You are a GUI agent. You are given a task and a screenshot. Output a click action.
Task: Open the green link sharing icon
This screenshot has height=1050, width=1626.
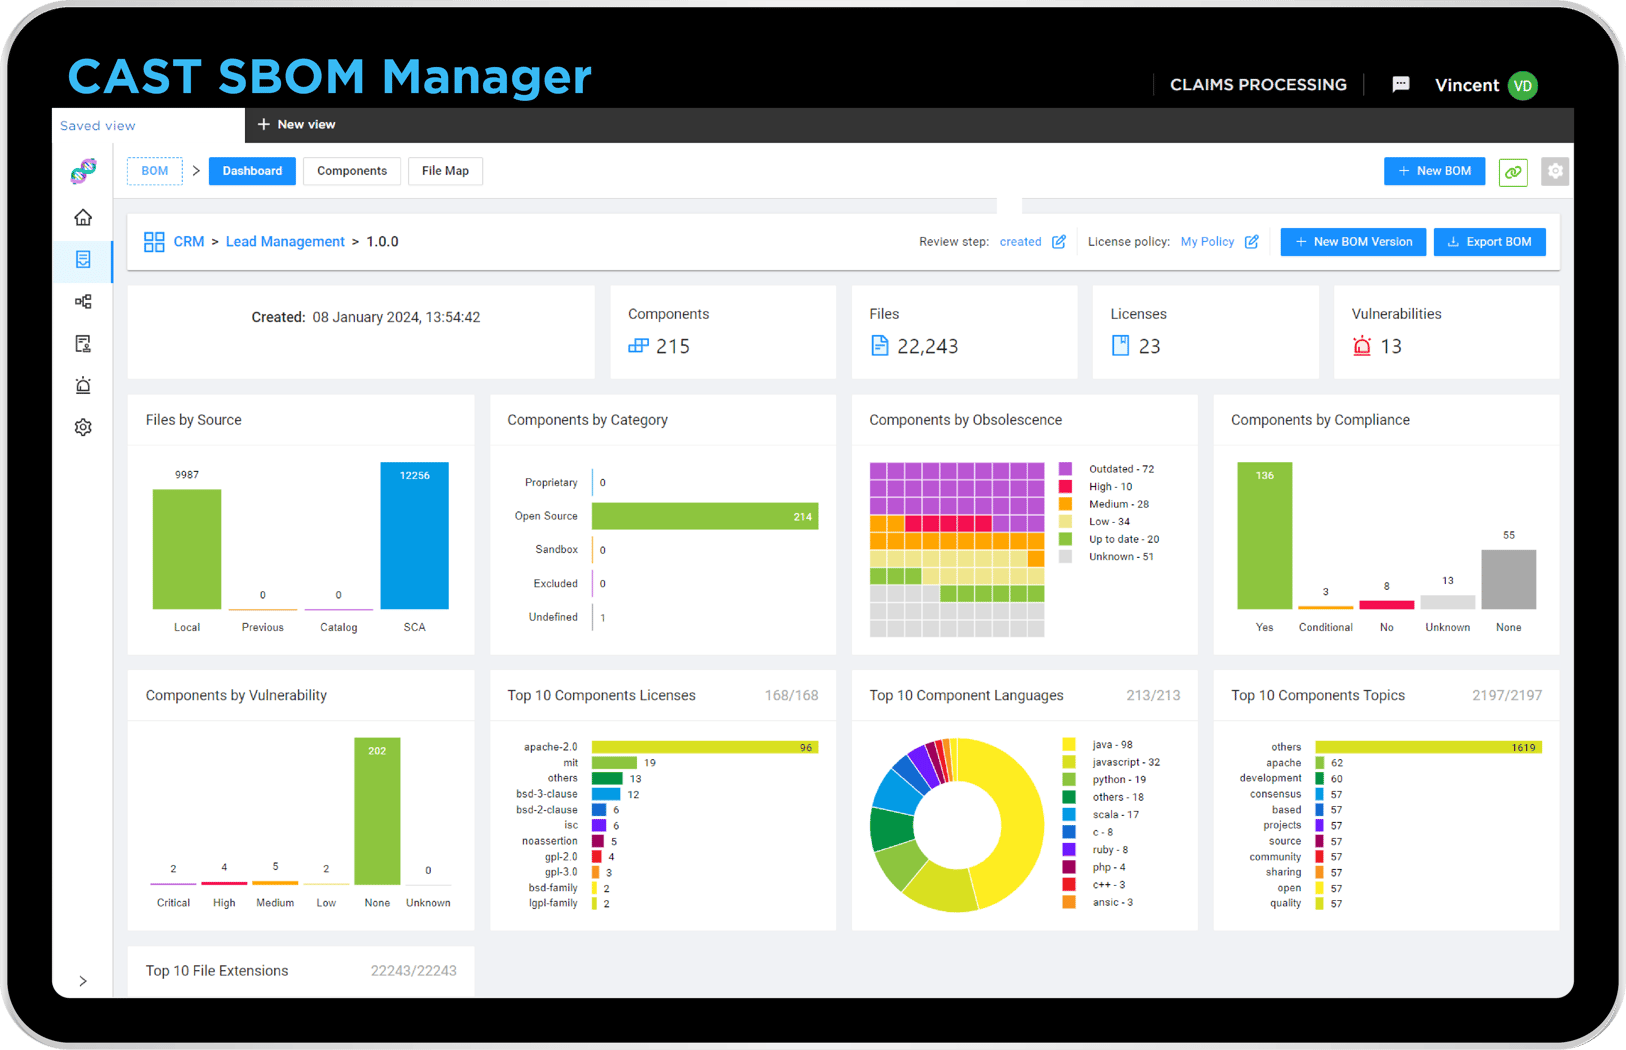[1513, 171]
